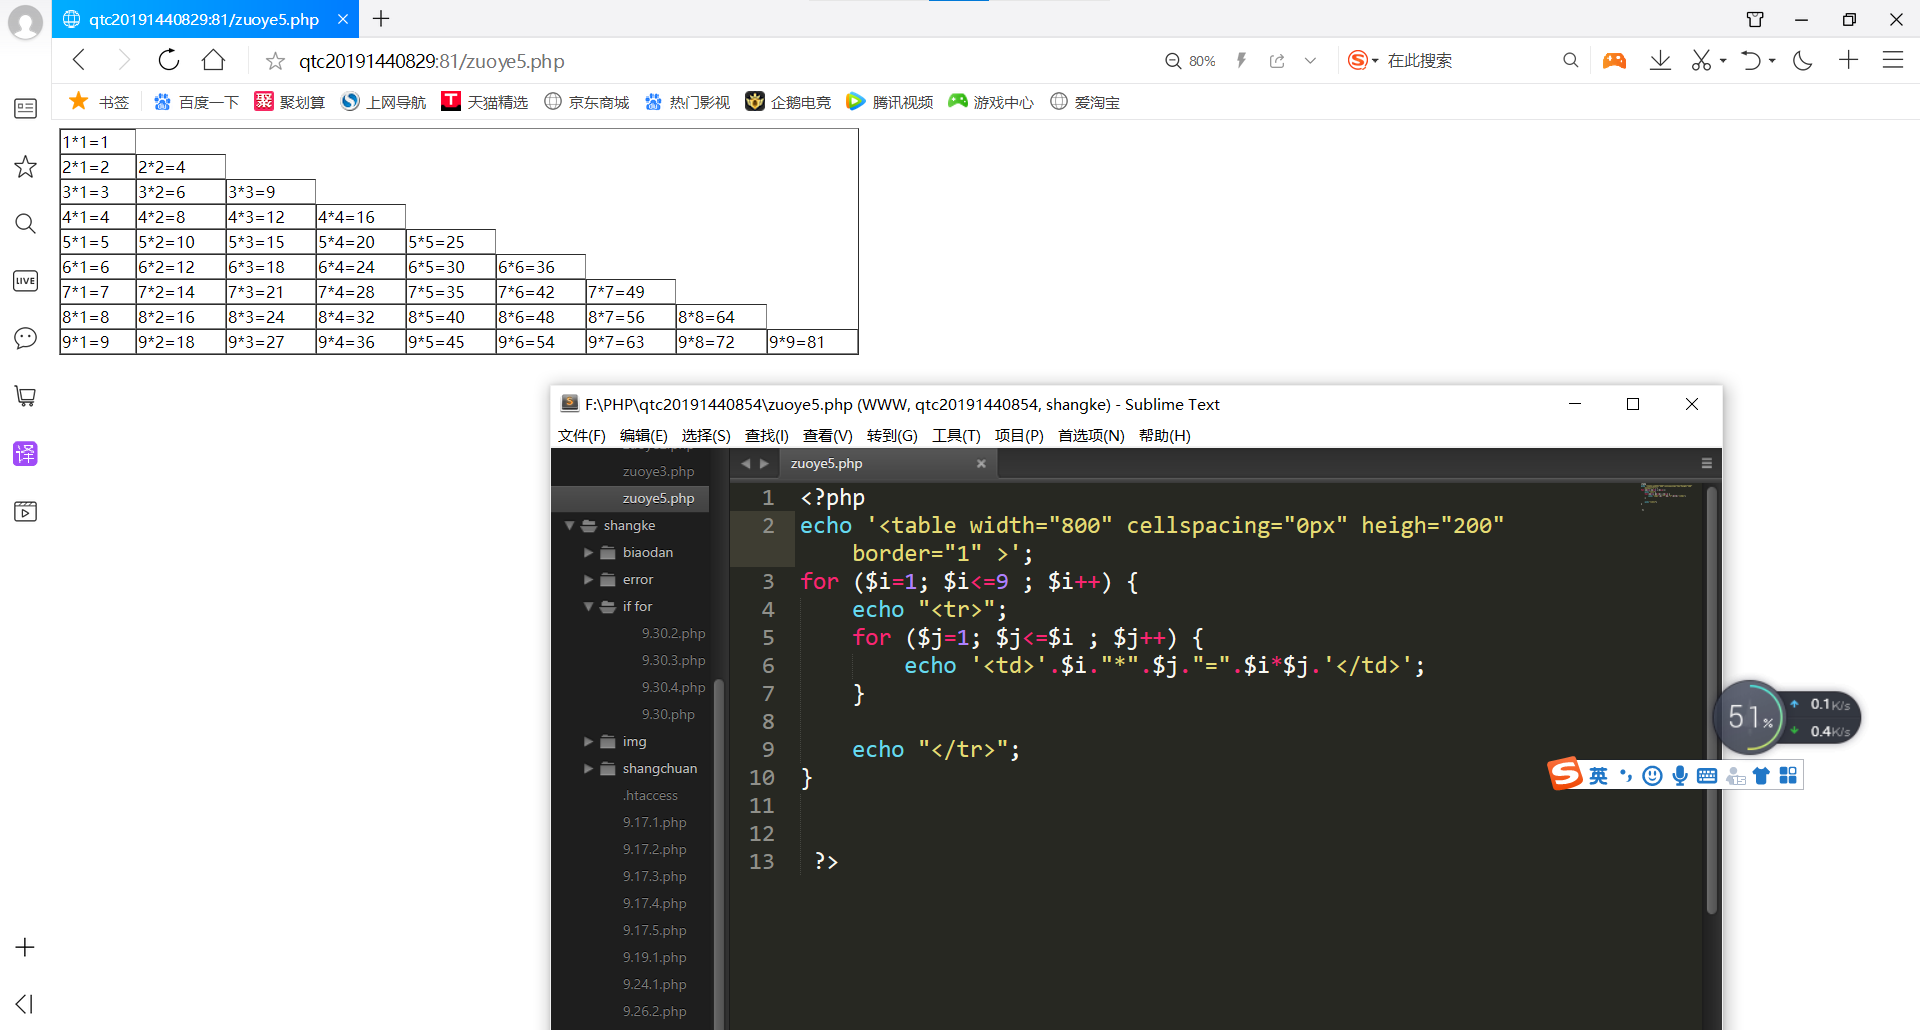Expand the address bar dropdown chevron

(x=1310, y=61)
